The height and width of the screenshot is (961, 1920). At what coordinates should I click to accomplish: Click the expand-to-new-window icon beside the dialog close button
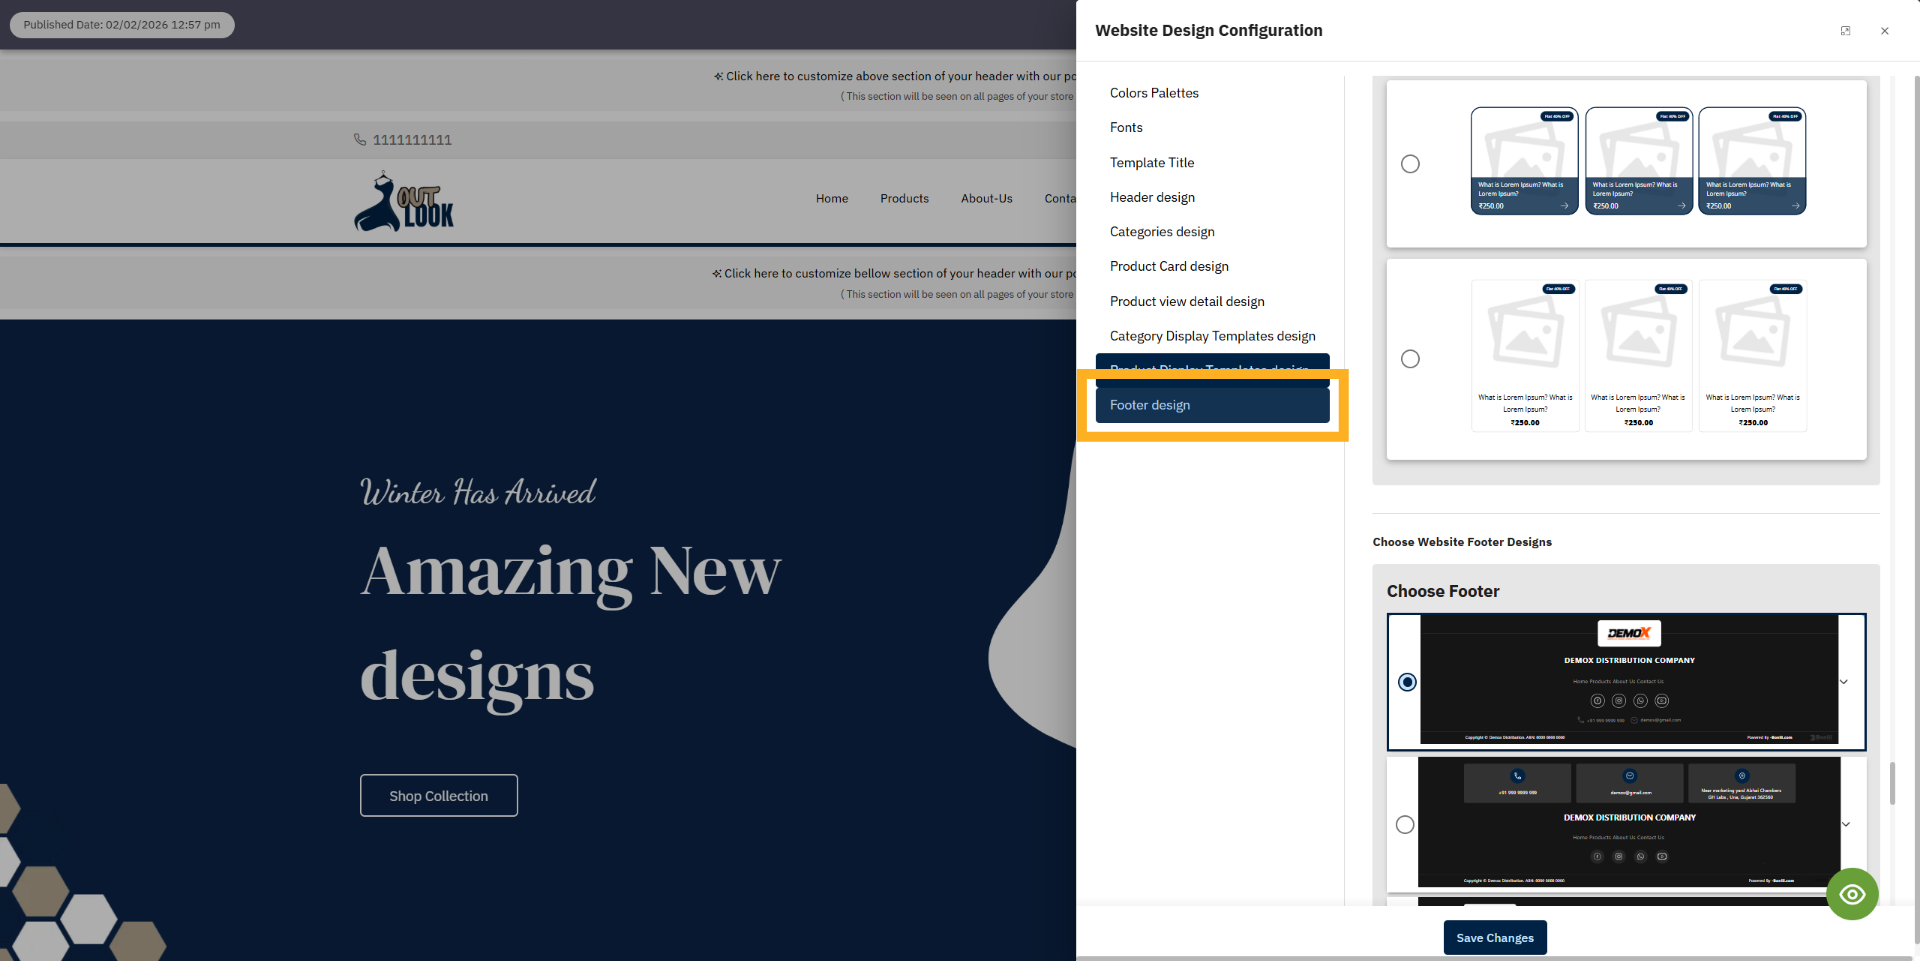[1845, 30]
